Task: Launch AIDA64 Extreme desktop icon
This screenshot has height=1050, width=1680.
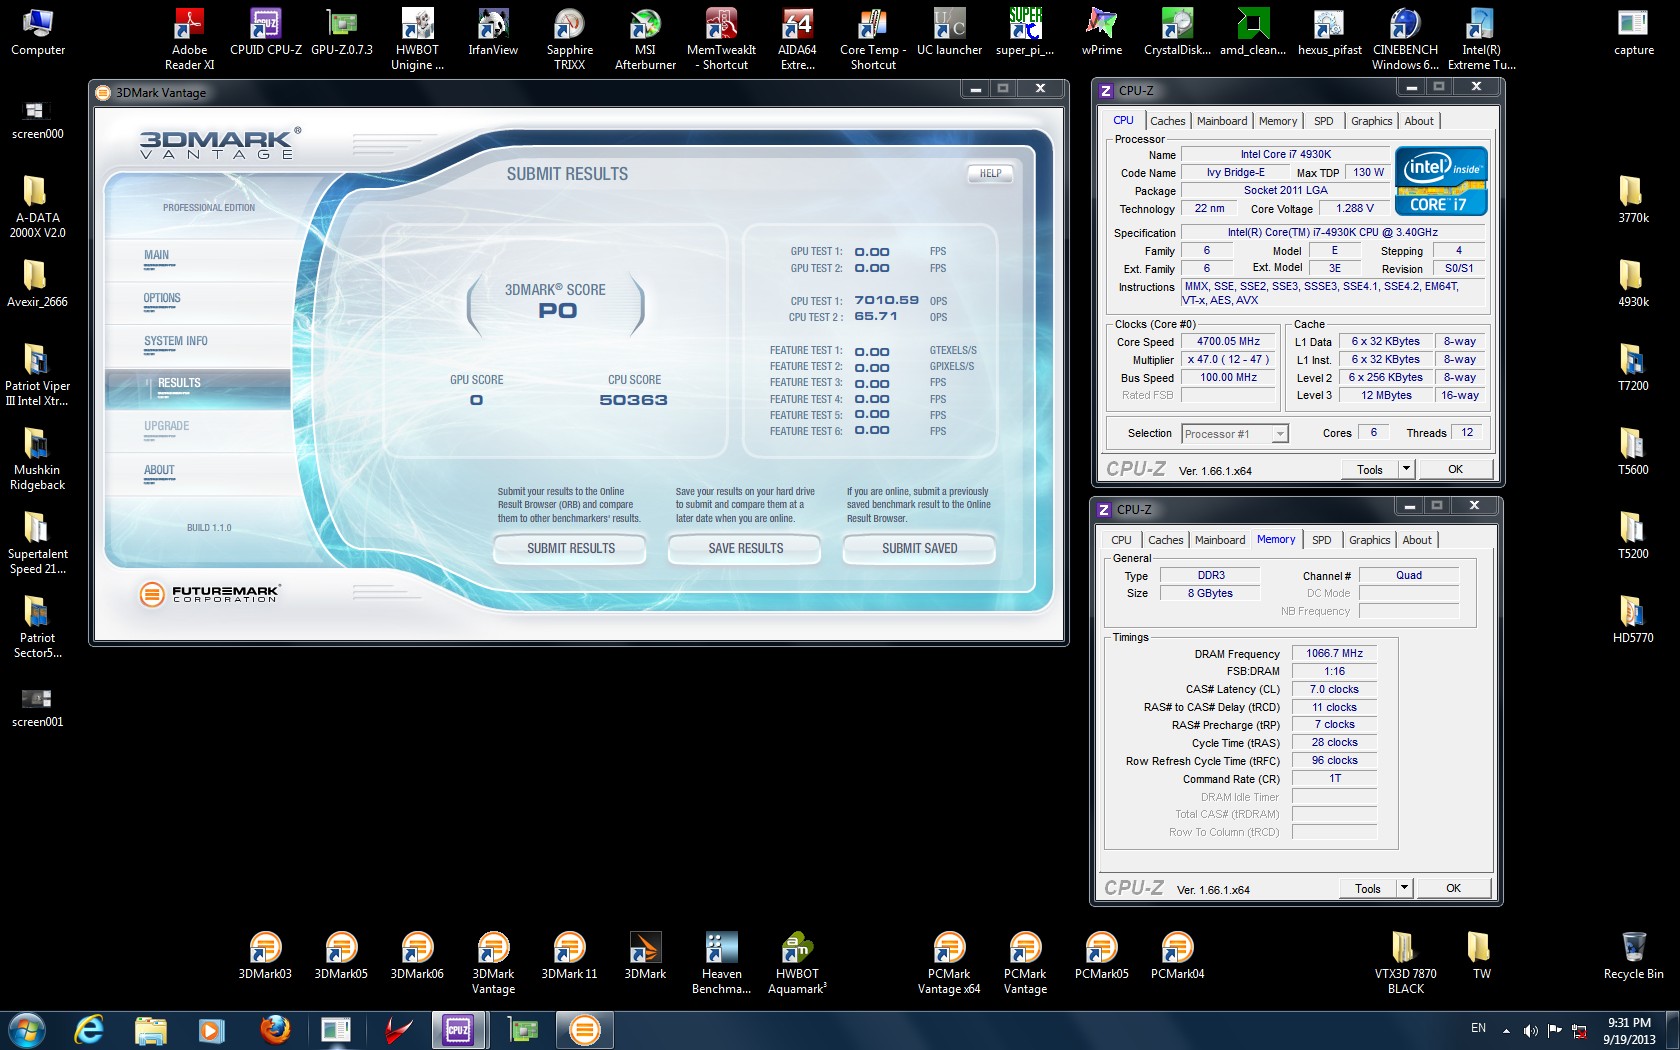Action: 797,39
